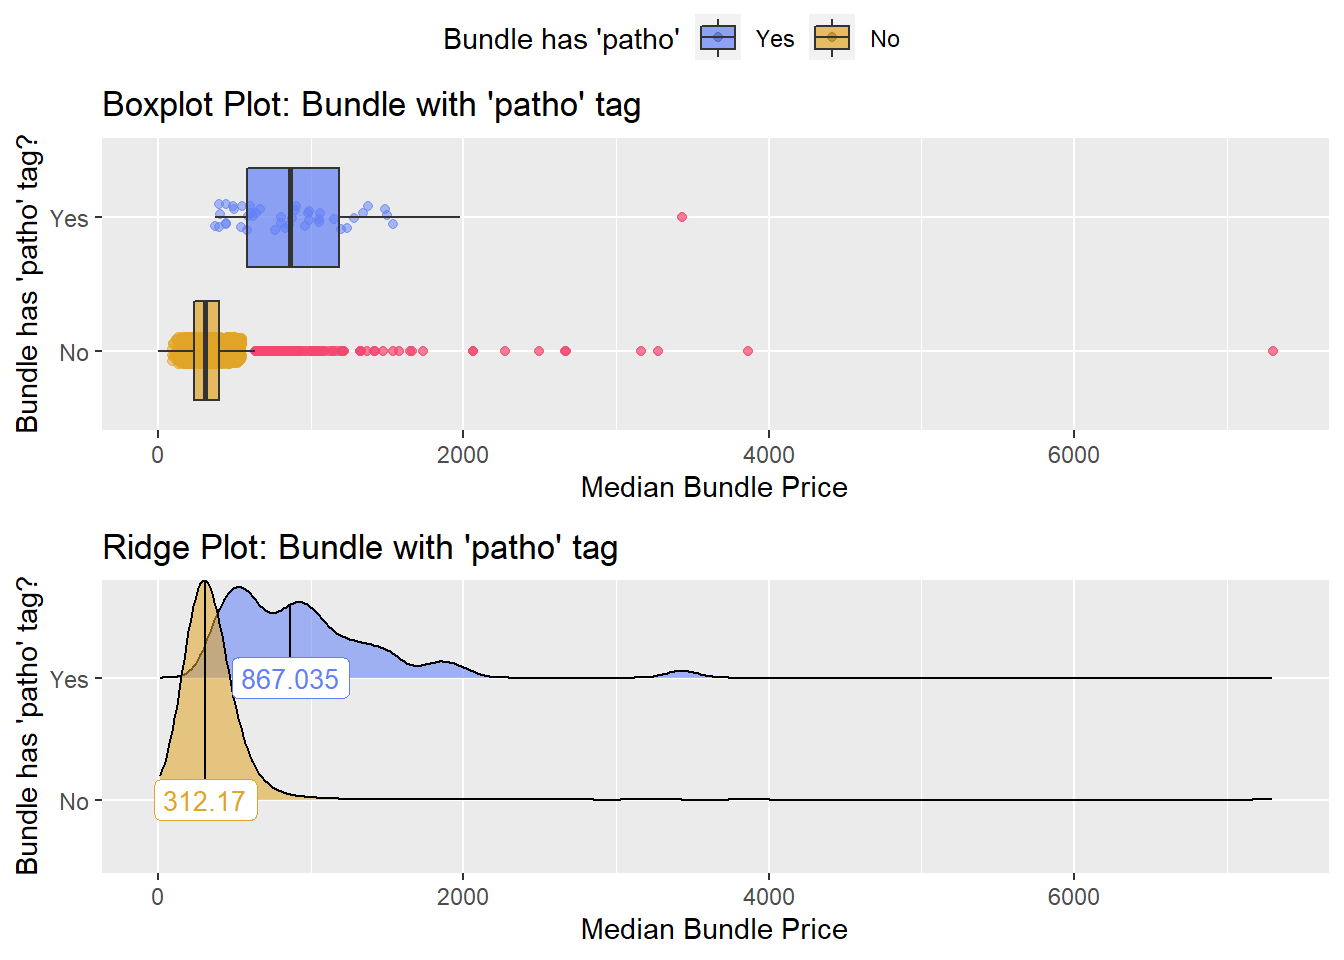Click the 312.17 median label
The height and width of the screenshot is (960, 1344).
pos(205,801)
